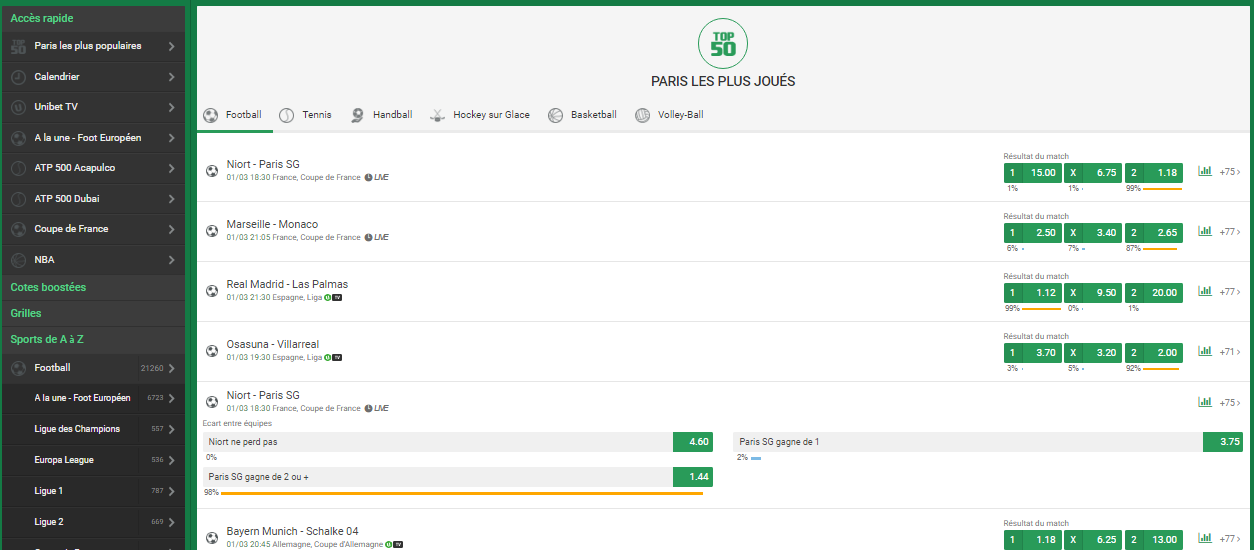
Task: Select Schalke 04 win odds 13.00
Action: tap(1153, 539)
